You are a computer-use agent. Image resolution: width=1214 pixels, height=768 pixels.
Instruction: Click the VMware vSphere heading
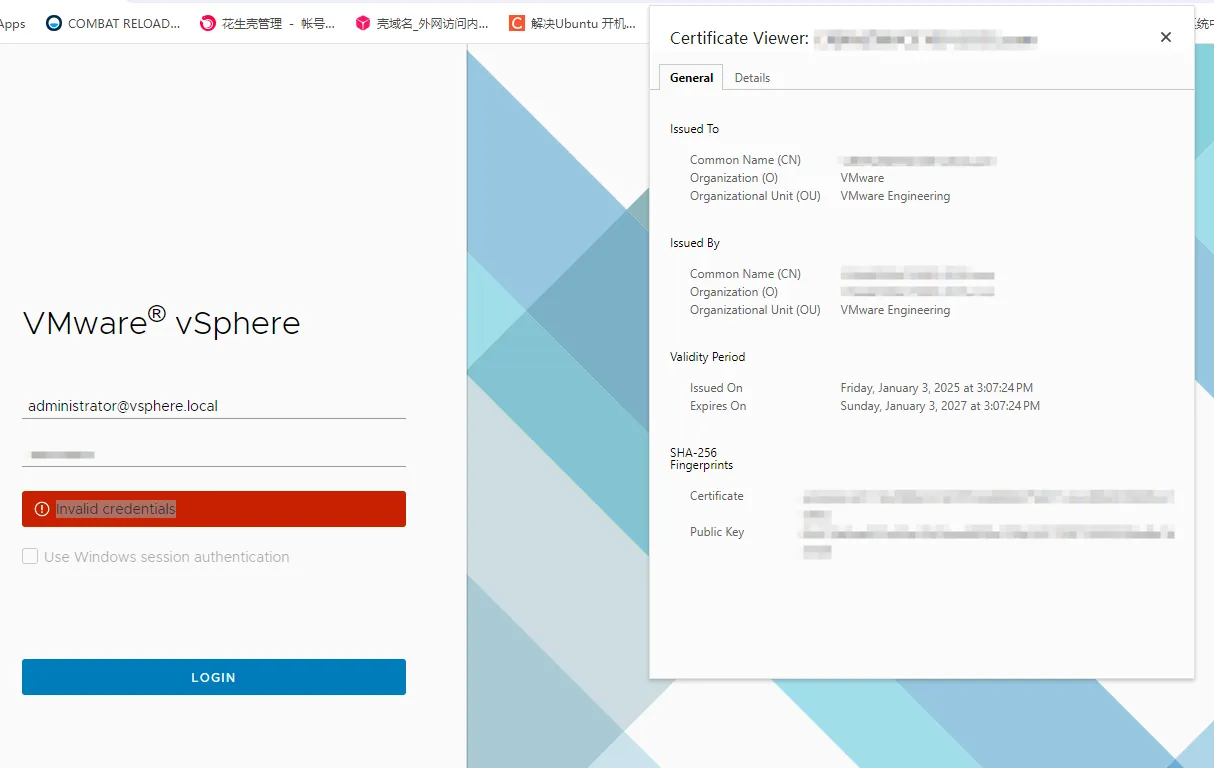tap(161, 322)
